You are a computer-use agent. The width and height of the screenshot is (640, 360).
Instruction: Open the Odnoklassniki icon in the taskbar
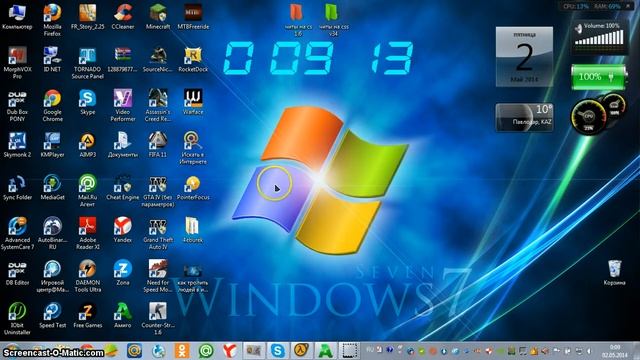click(182, 351)
